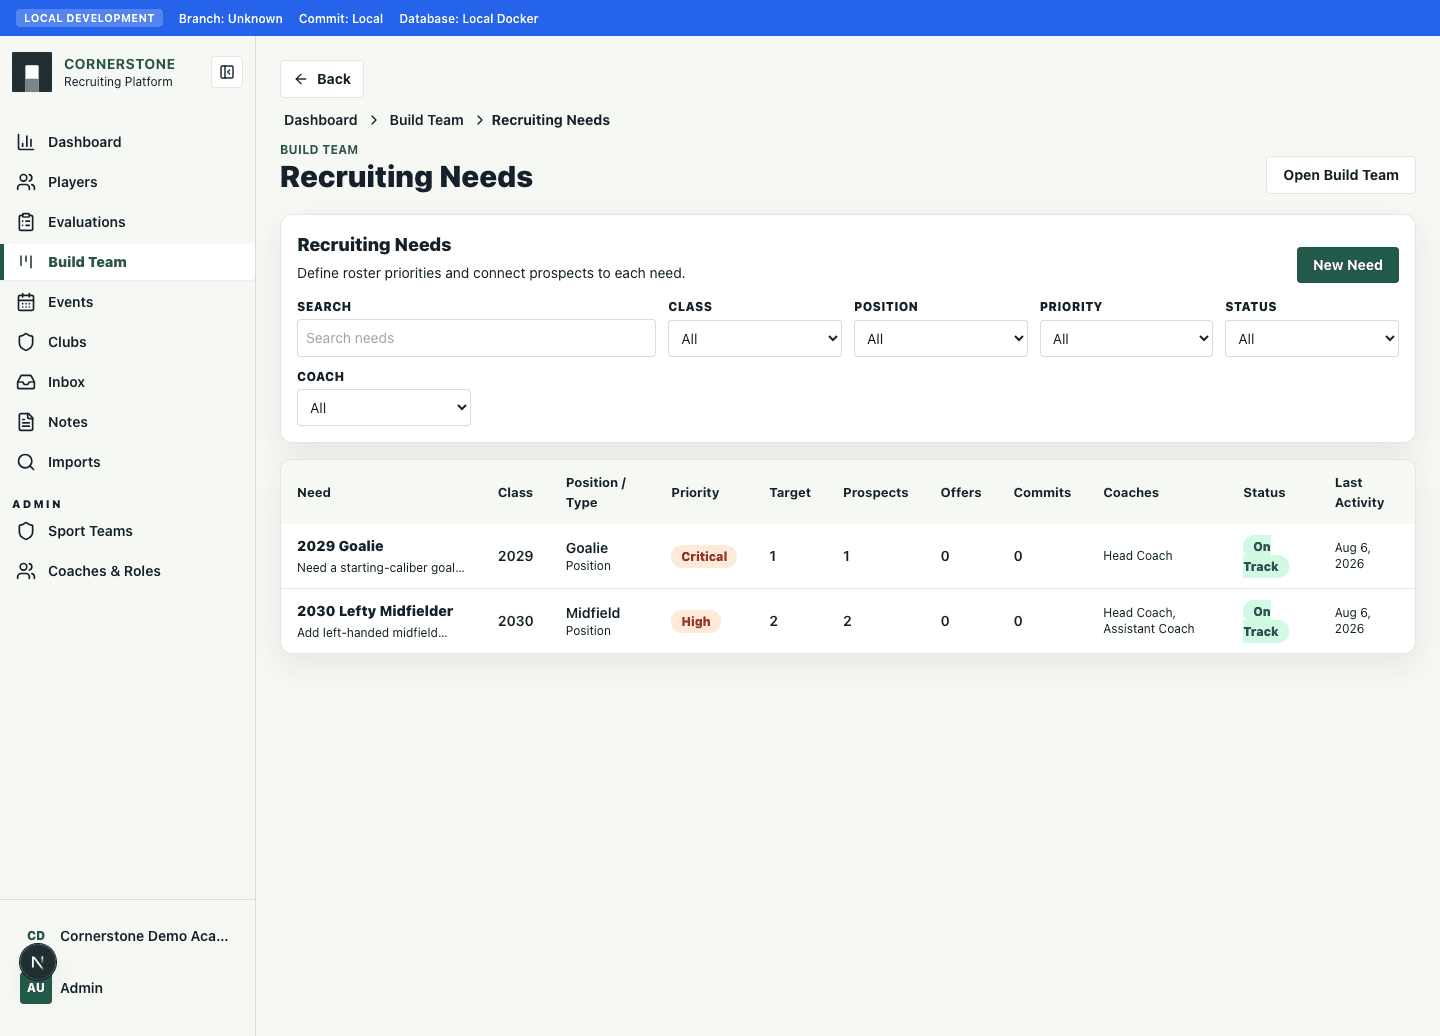Click the 'Midfield' position cell

[x=593, y=613]
